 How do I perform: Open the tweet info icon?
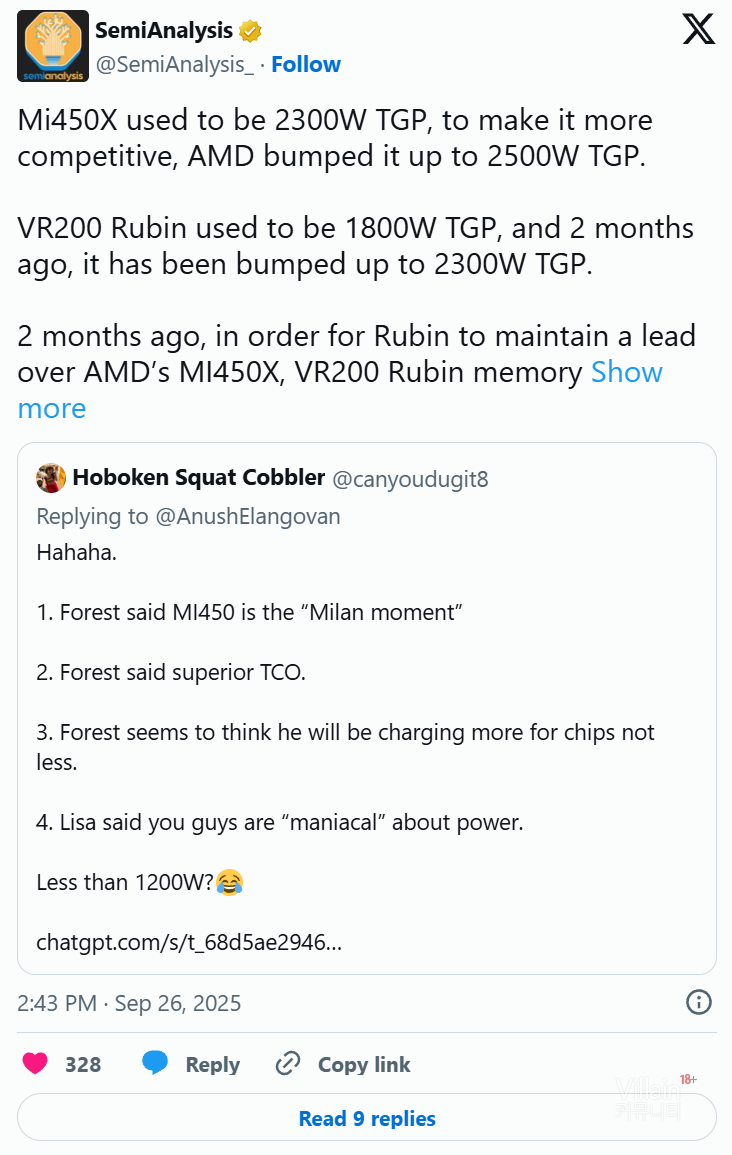pyautogui.click(x=698, y=1002)
